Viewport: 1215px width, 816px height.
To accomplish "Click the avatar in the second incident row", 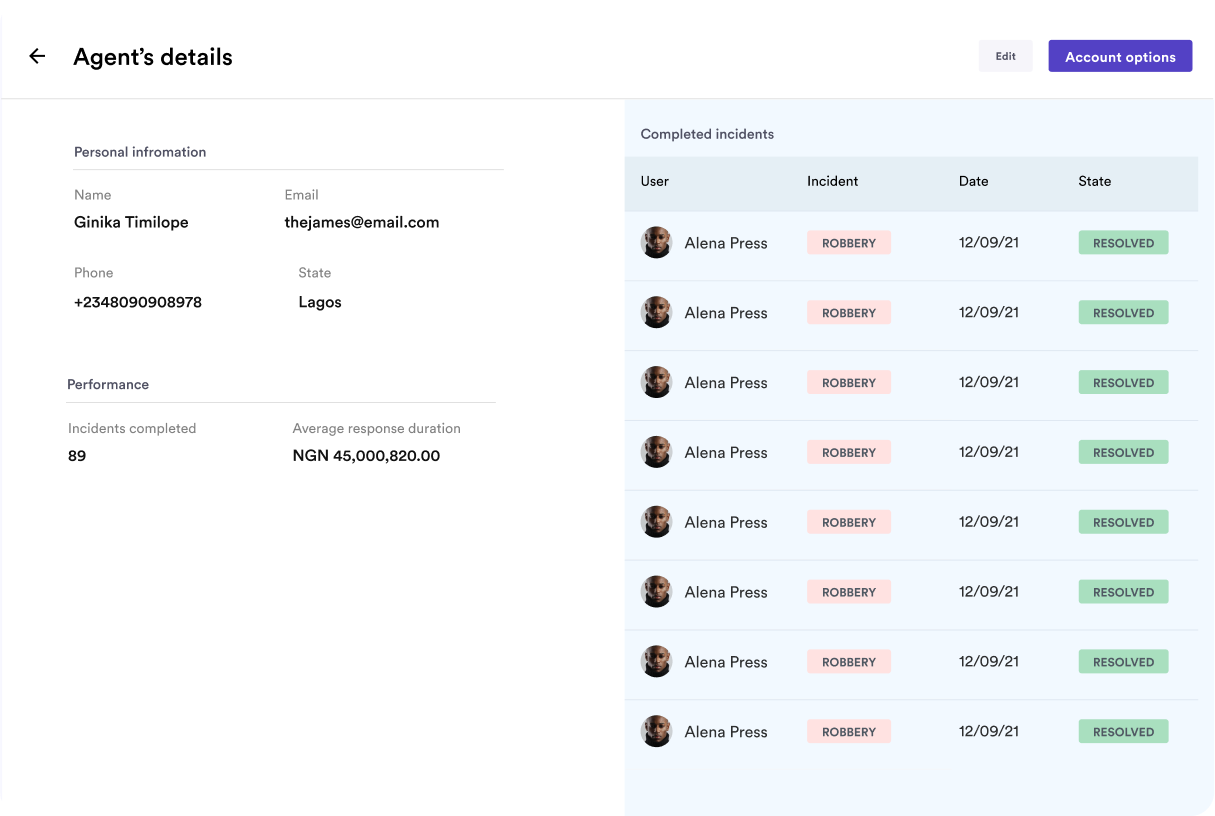I will coord(656,312).
